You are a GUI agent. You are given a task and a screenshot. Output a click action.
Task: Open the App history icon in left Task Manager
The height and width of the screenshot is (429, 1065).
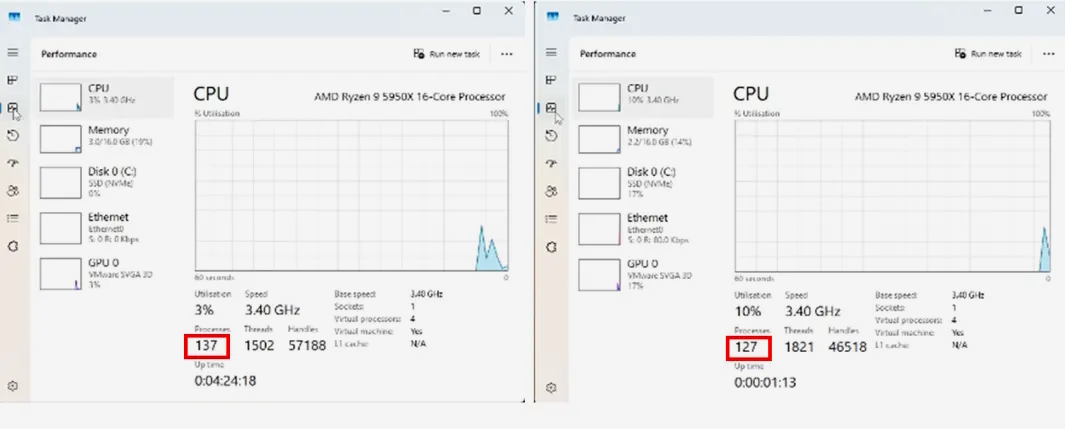pyautogui.click(x=13, y=135)
